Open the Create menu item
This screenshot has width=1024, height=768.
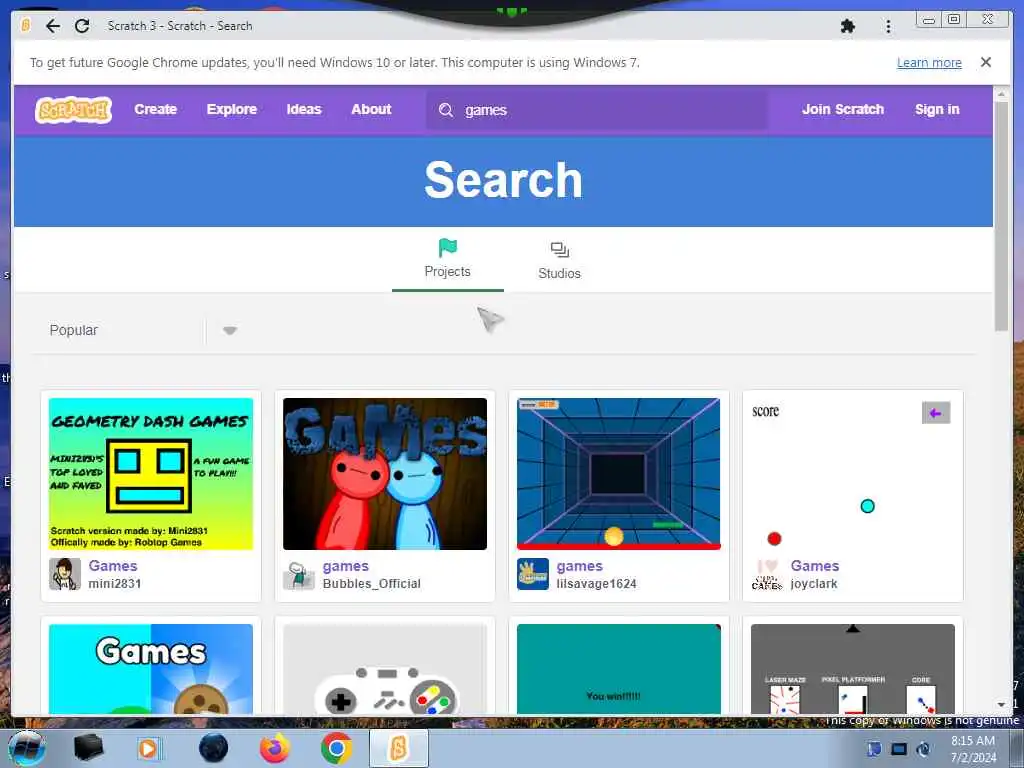click(x=155, y=109)
